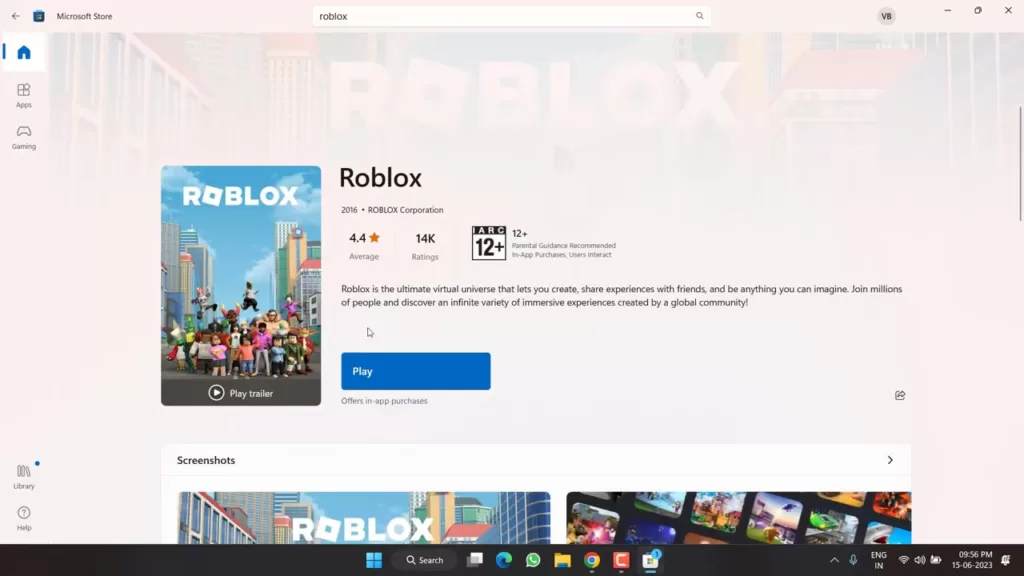View the 14K ratings count
1024x576 pixels.
pyautogui.click(x=425, y=246)
